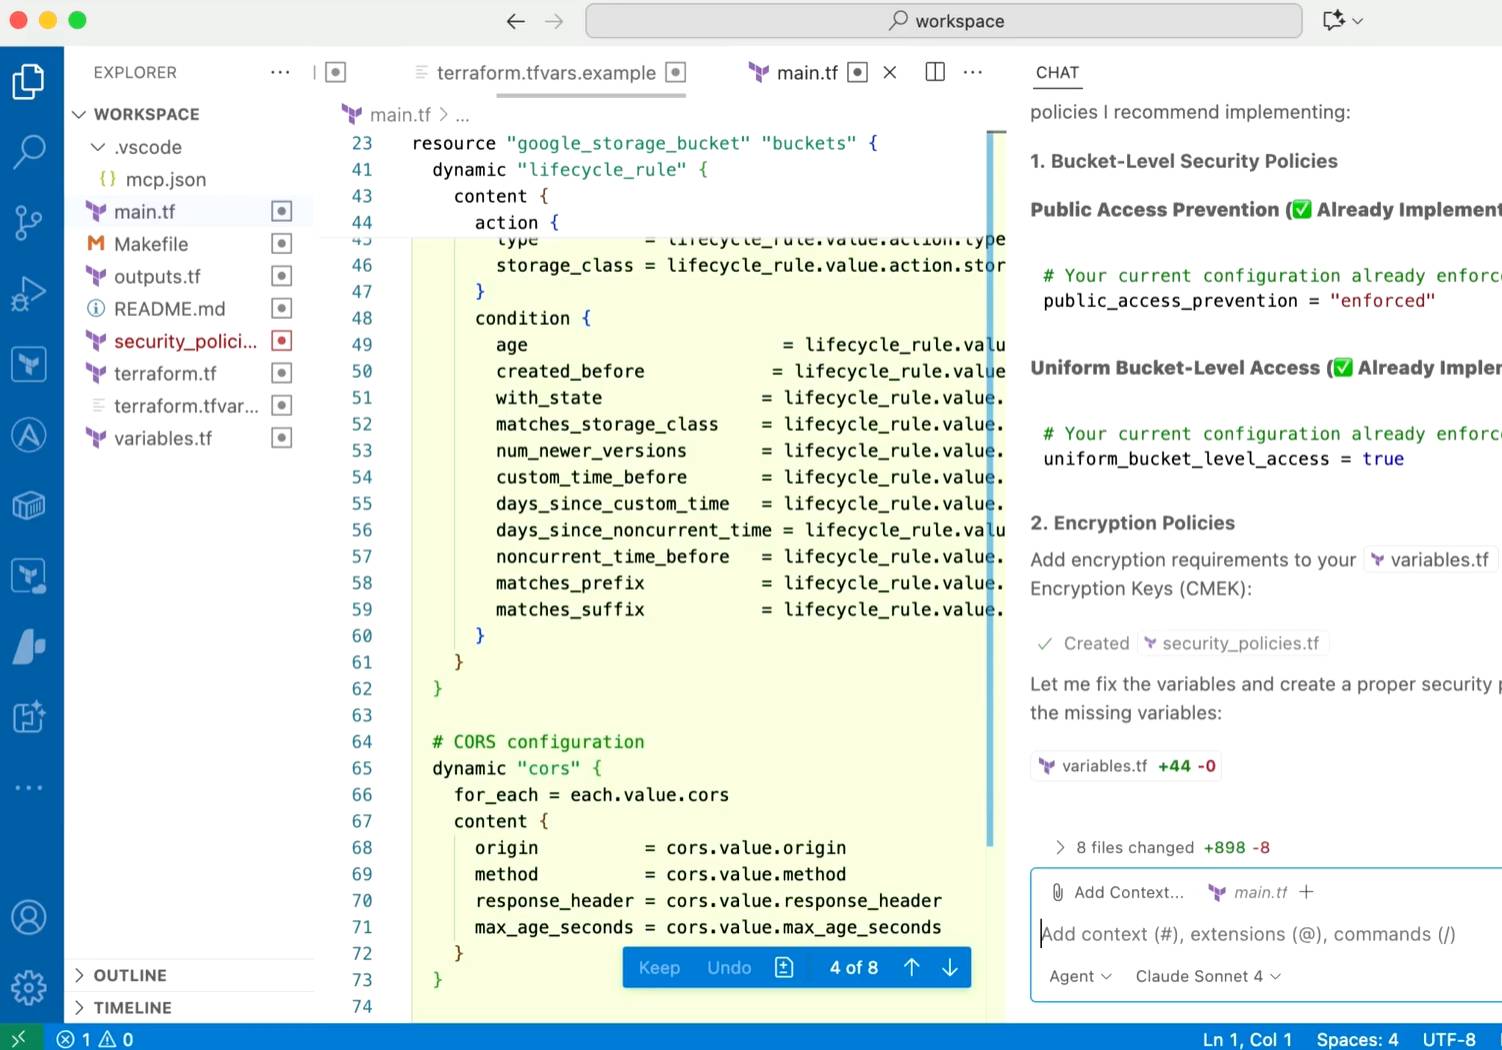The image size is (1502, 1050).
Task: Click the split editor icon
Action: [935, 72]
